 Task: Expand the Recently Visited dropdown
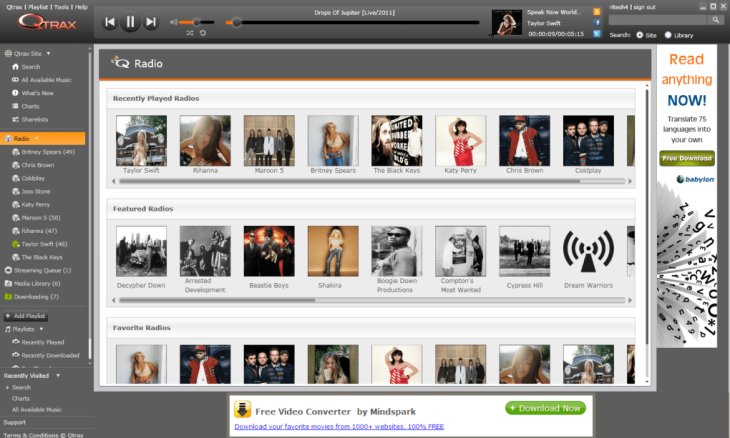57,375
